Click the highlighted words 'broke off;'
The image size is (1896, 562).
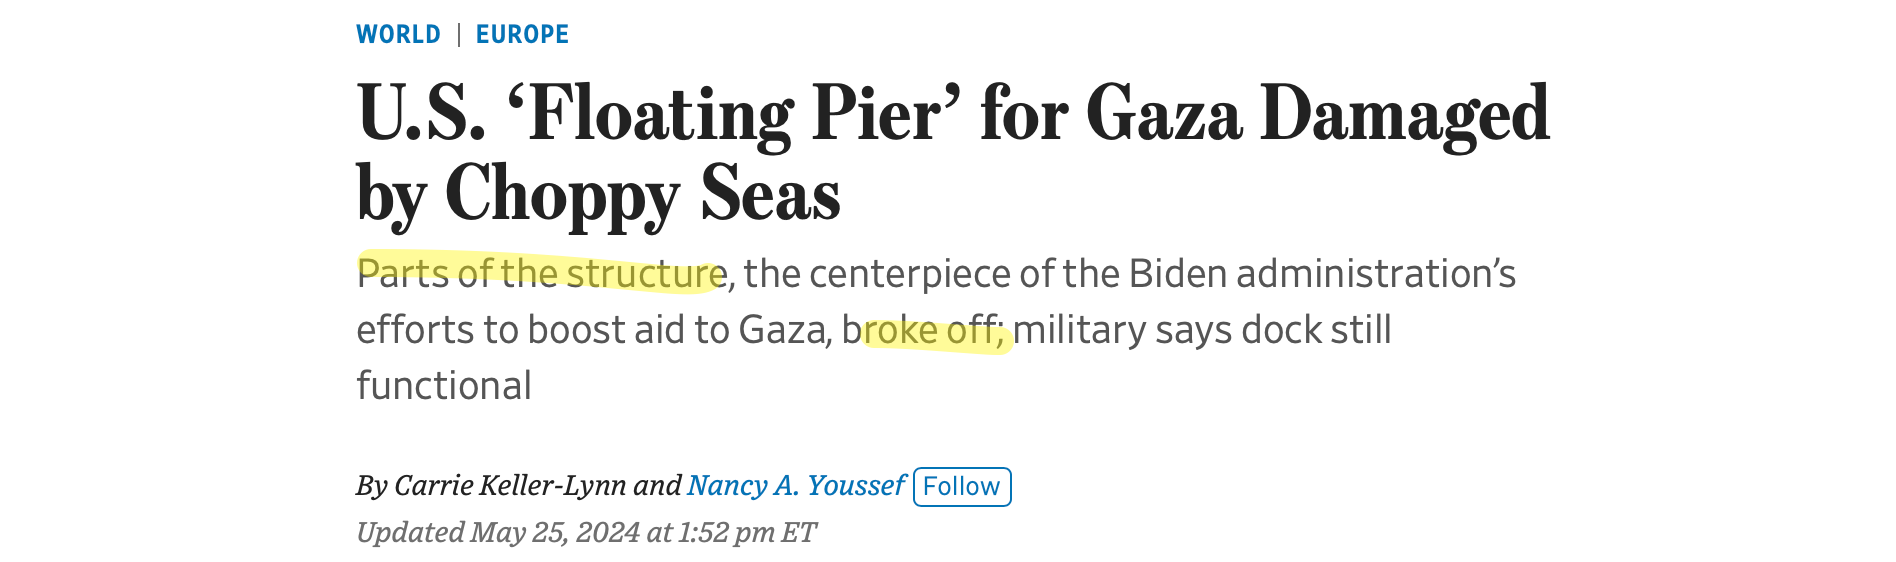coord(934,331)
